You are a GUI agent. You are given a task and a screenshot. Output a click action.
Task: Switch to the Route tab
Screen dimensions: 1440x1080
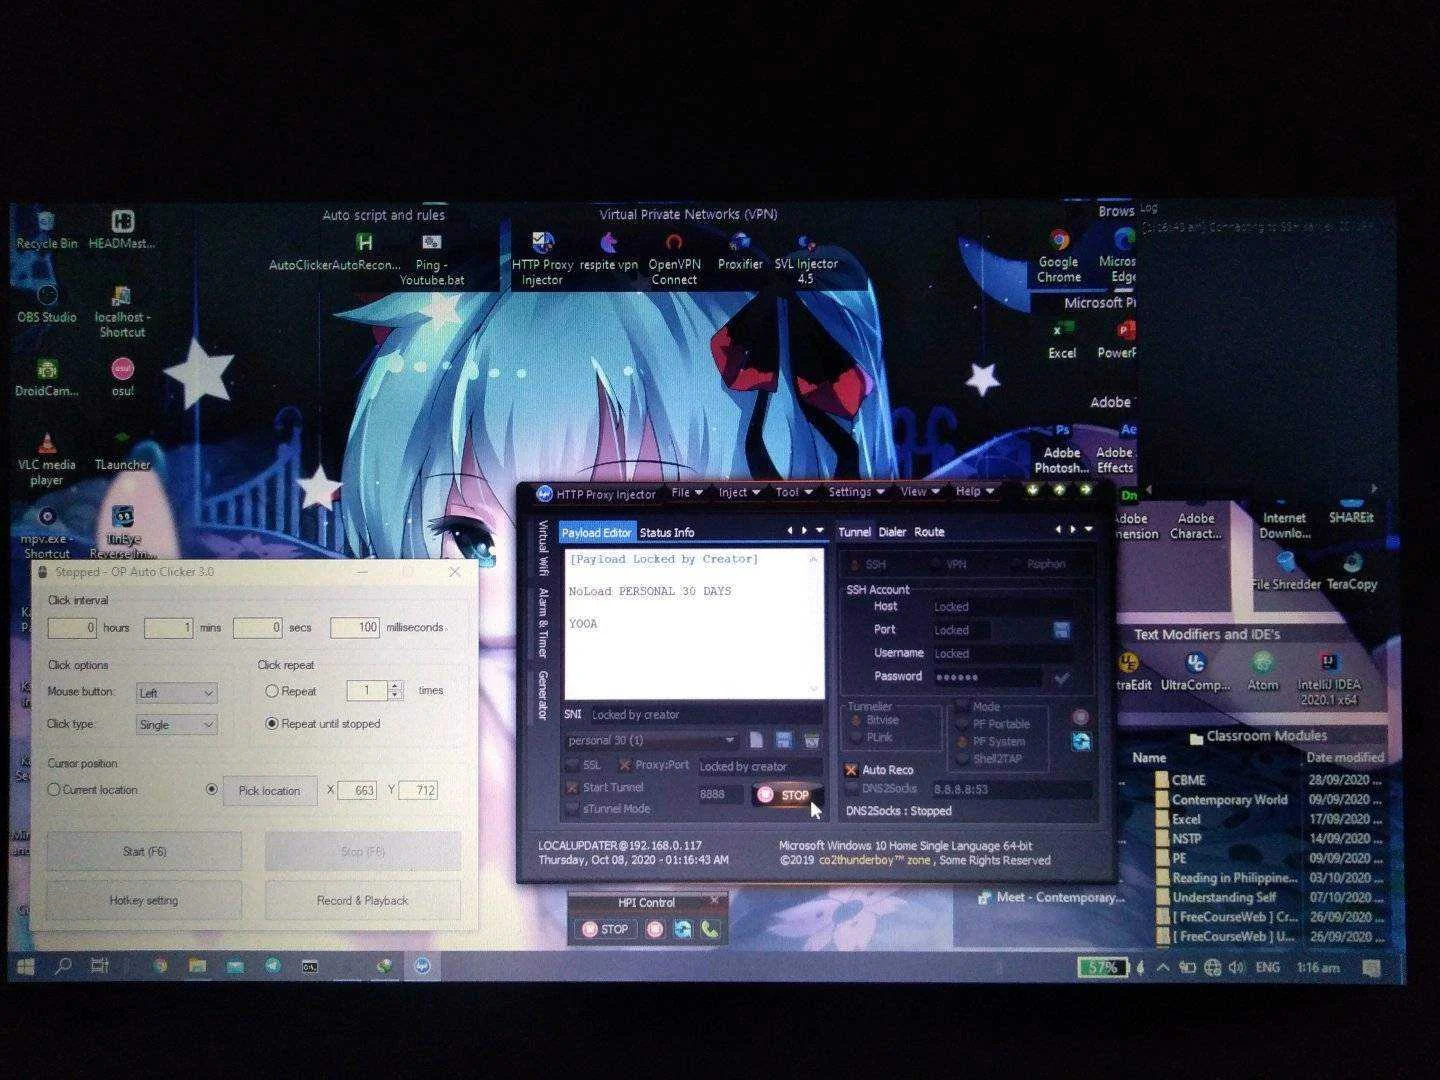pyautogui.click(x=929, y=532)
